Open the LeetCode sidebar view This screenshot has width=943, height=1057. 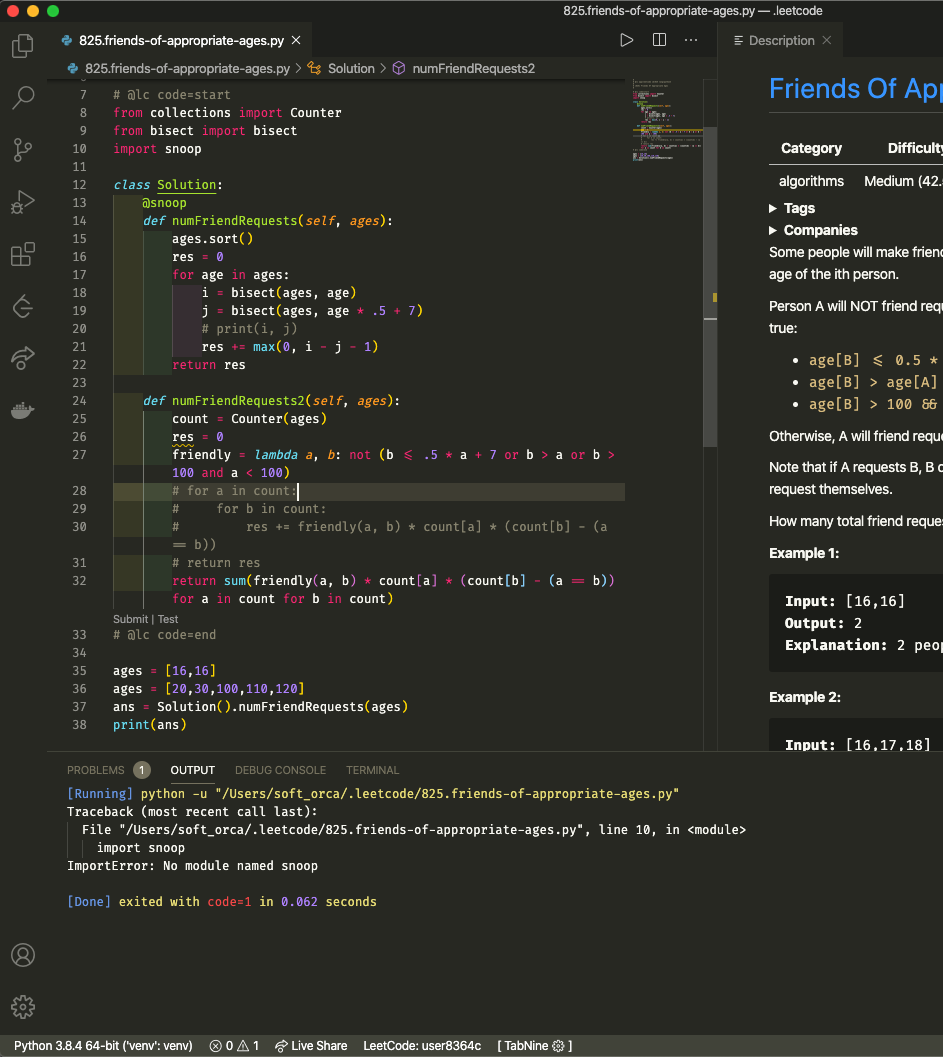[22, 307]
